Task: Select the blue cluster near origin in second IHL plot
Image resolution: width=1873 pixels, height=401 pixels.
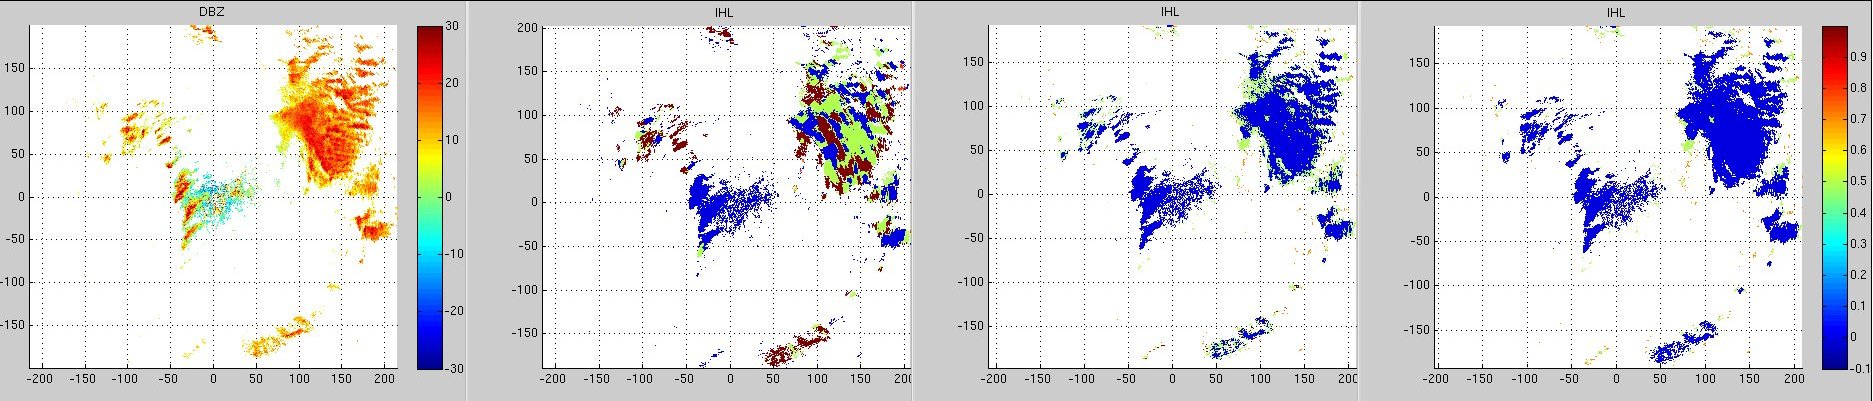Action: tap(725, 205)
